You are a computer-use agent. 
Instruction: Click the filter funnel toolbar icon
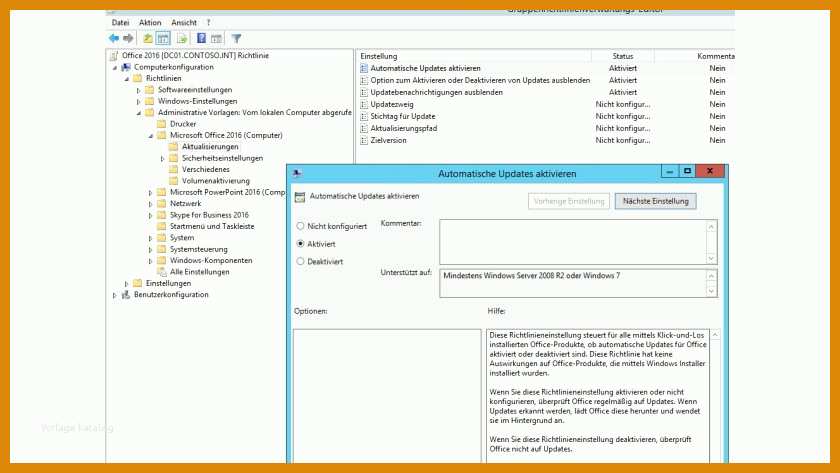(236, 39)
